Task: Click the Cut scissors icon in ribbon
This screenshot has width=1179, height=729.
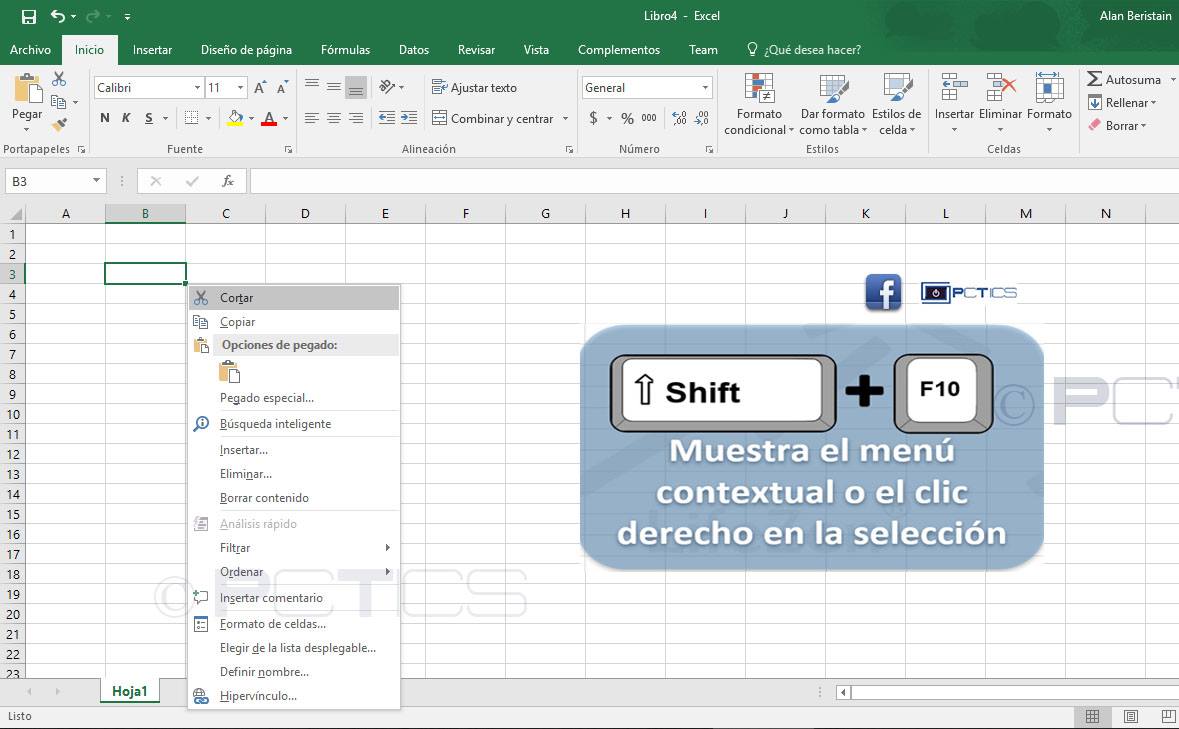Action: 59,79
